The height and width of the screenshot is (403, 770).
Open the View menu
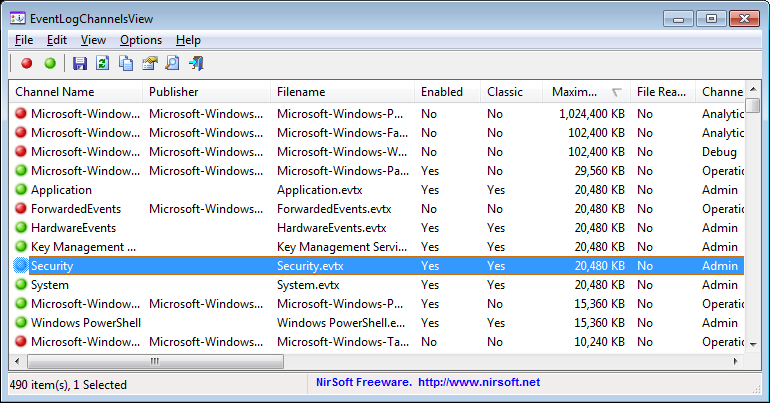(93, 40)
